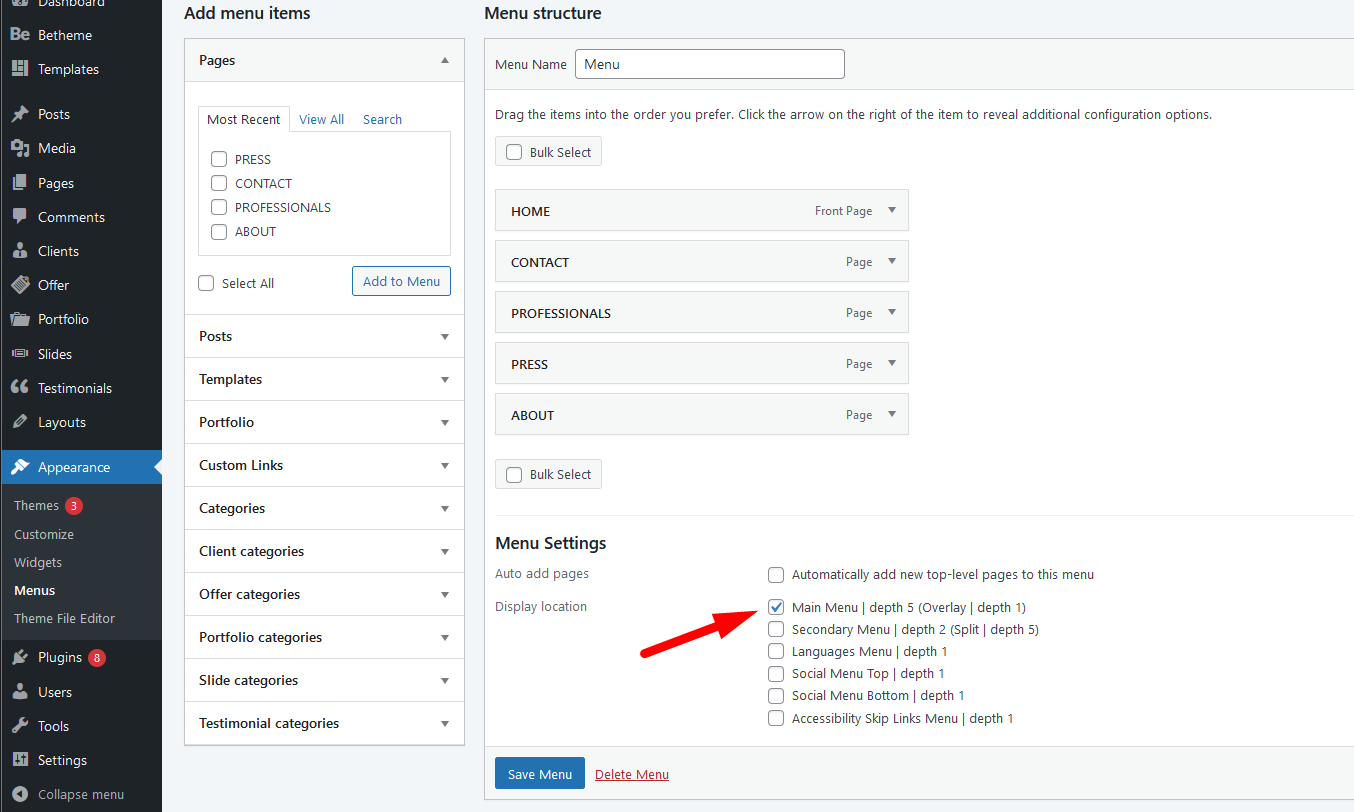Click the Tools wrench icon
The height and width of the screenshot is (812, 1354).
(x=20, y=726)
